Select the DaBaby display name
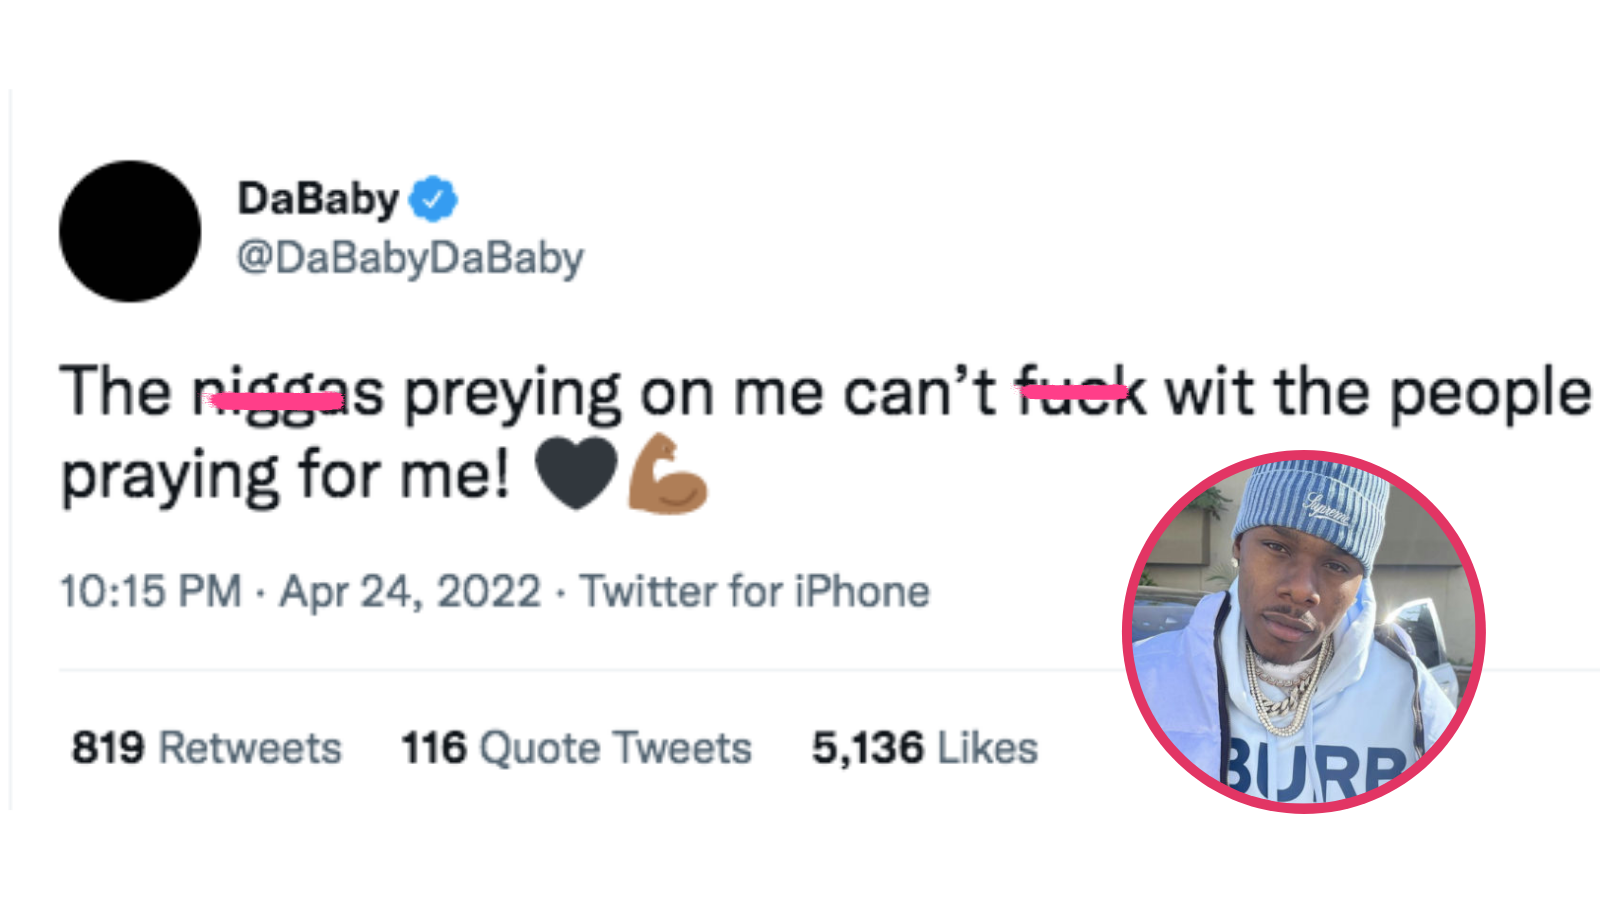 coord(317,198)
